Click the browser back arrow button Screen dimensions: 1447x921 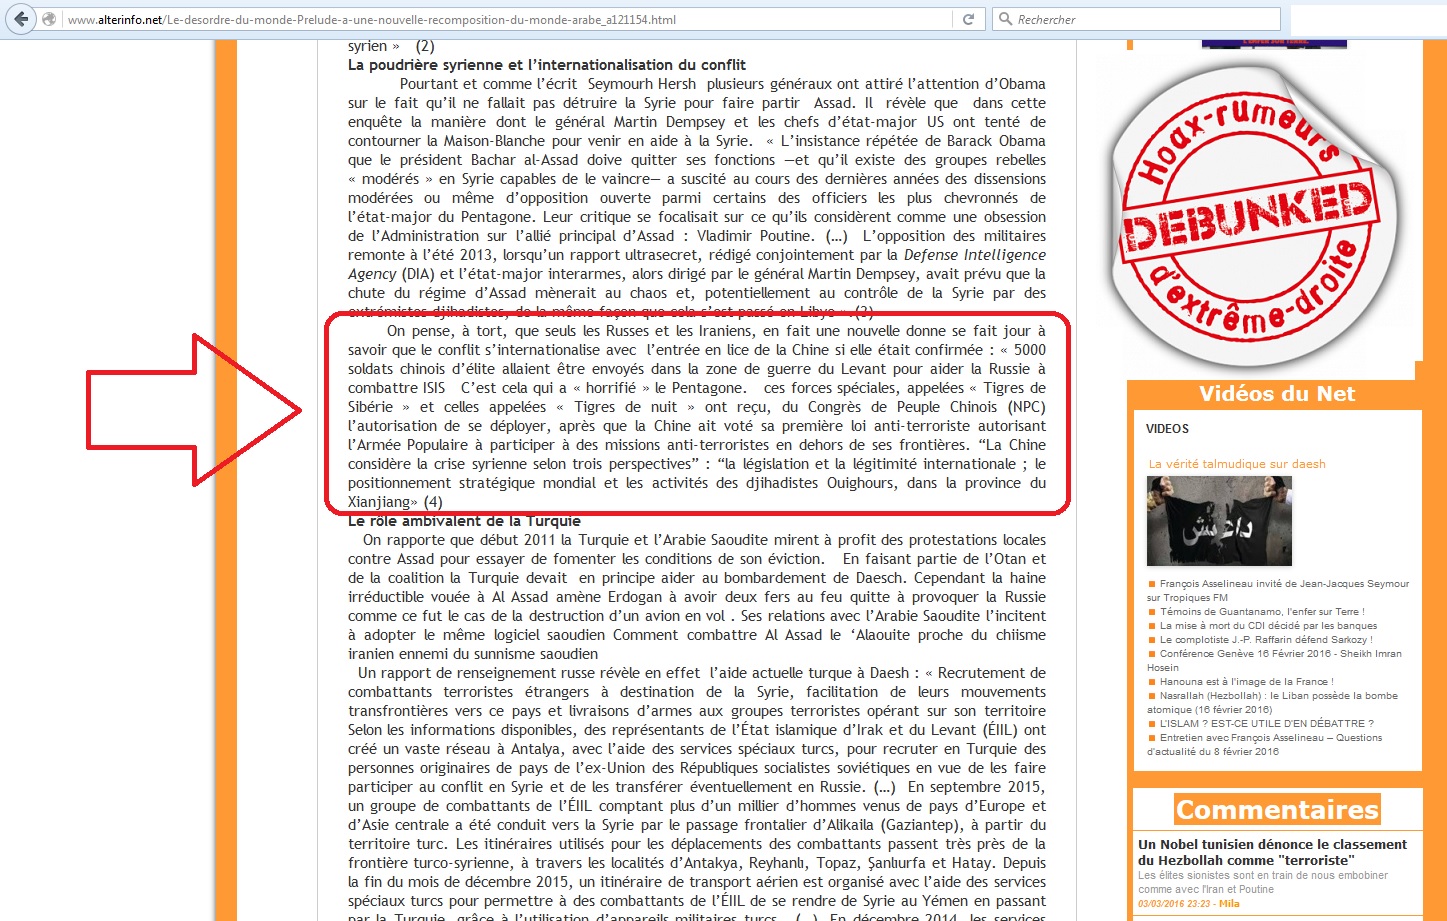pos(21,19)
